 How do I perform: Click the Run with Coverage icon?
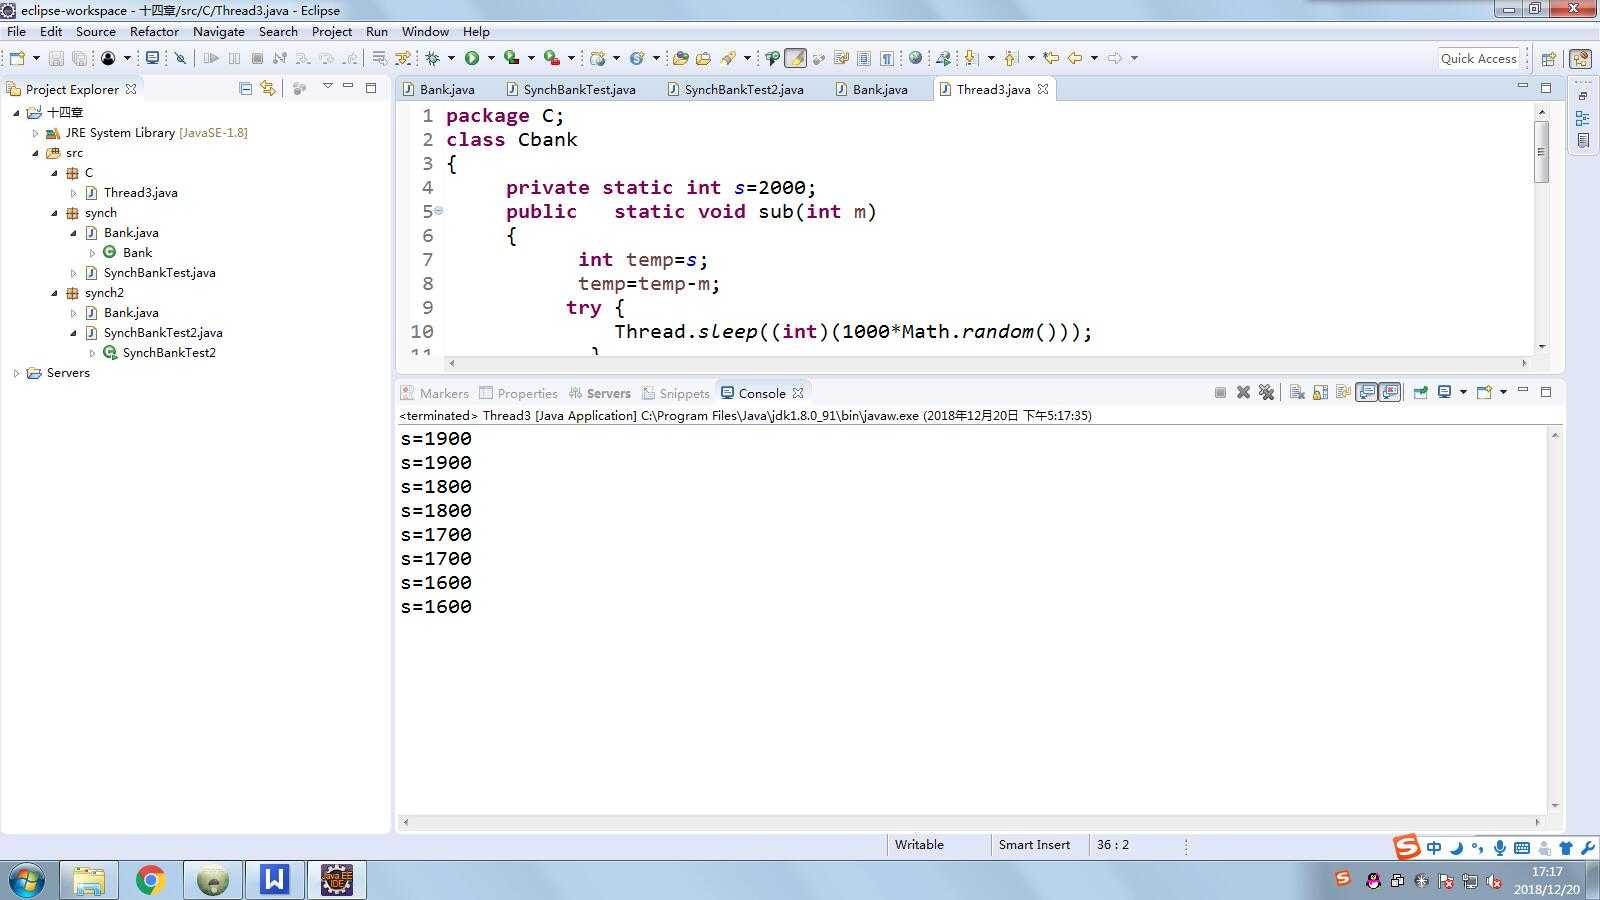pos(512,58)
